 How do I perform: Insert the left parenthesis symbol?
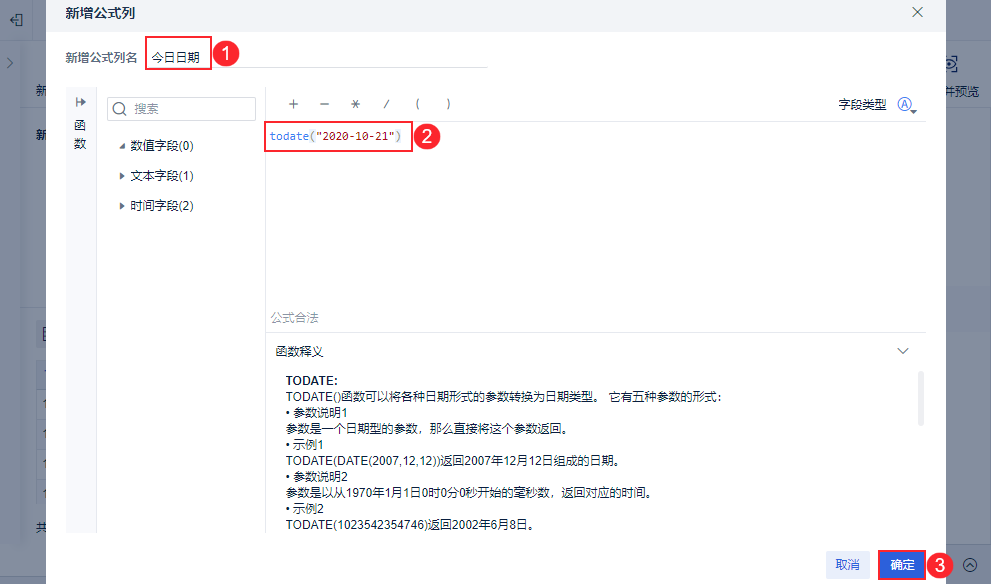point(417,104)
